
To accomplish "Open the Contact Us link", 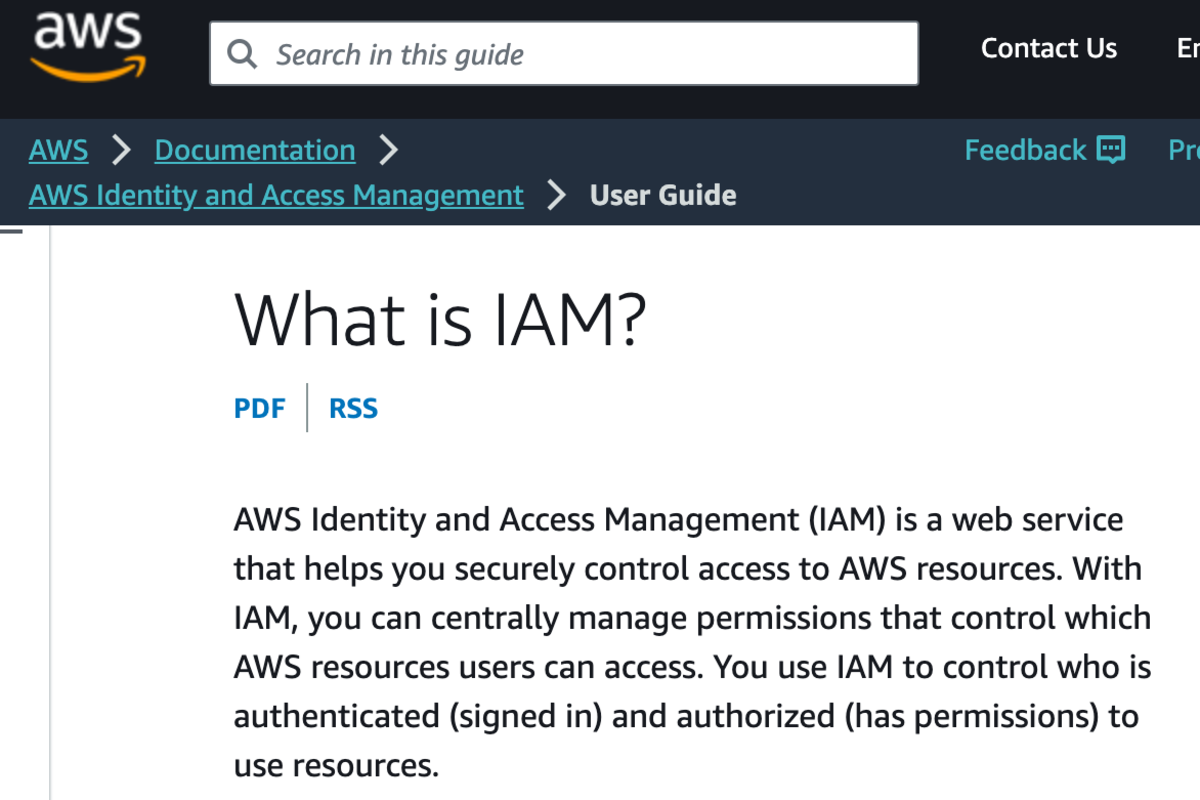I will tap(1049, 48).
